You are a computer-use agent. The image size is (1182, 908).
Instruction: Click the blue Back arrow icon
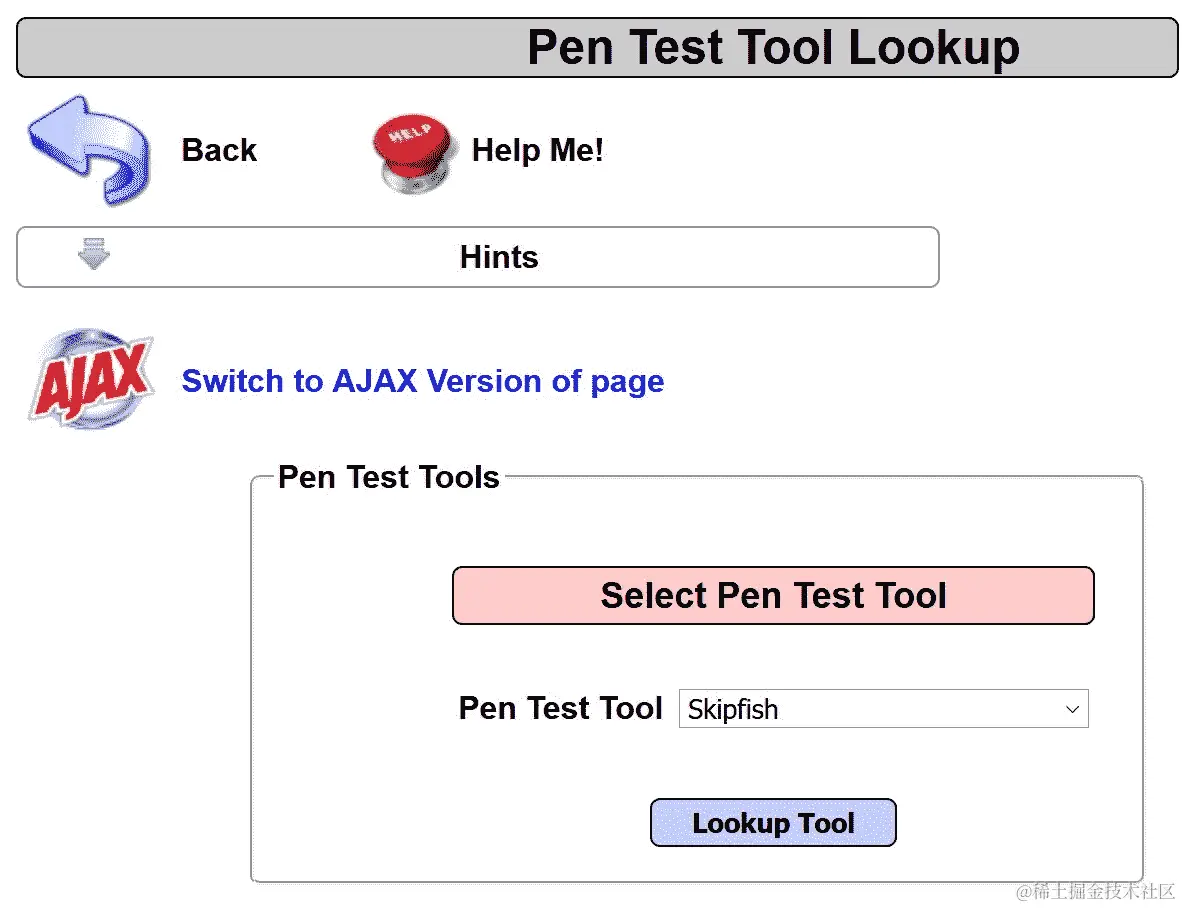[x=89, y=150]
